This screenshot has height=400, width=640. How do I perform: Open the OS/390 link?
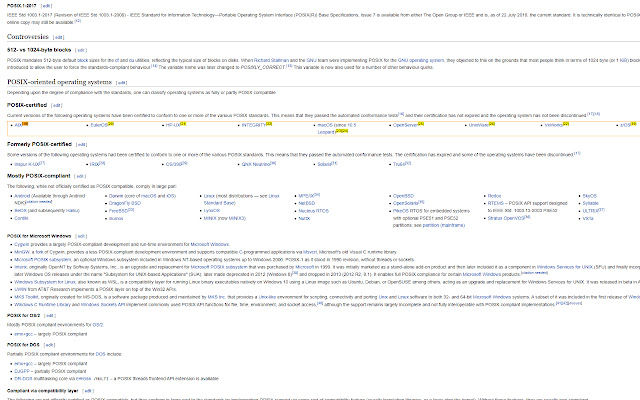click(173, 164)
